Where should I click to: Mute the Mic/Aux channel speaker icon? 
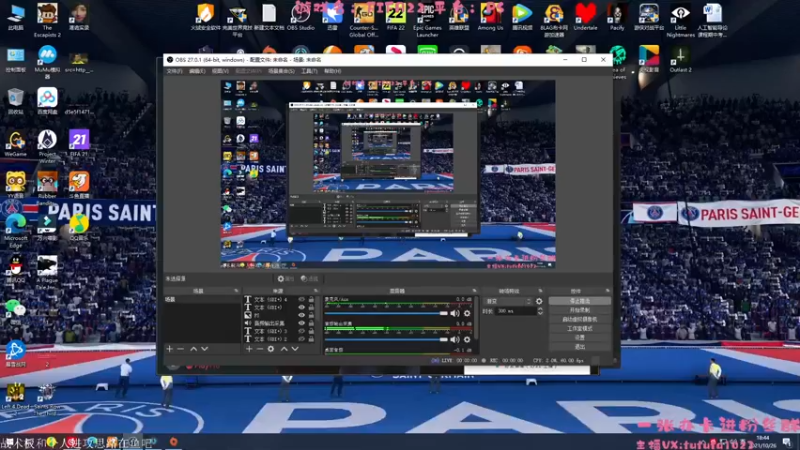click(x=455, y=313)
